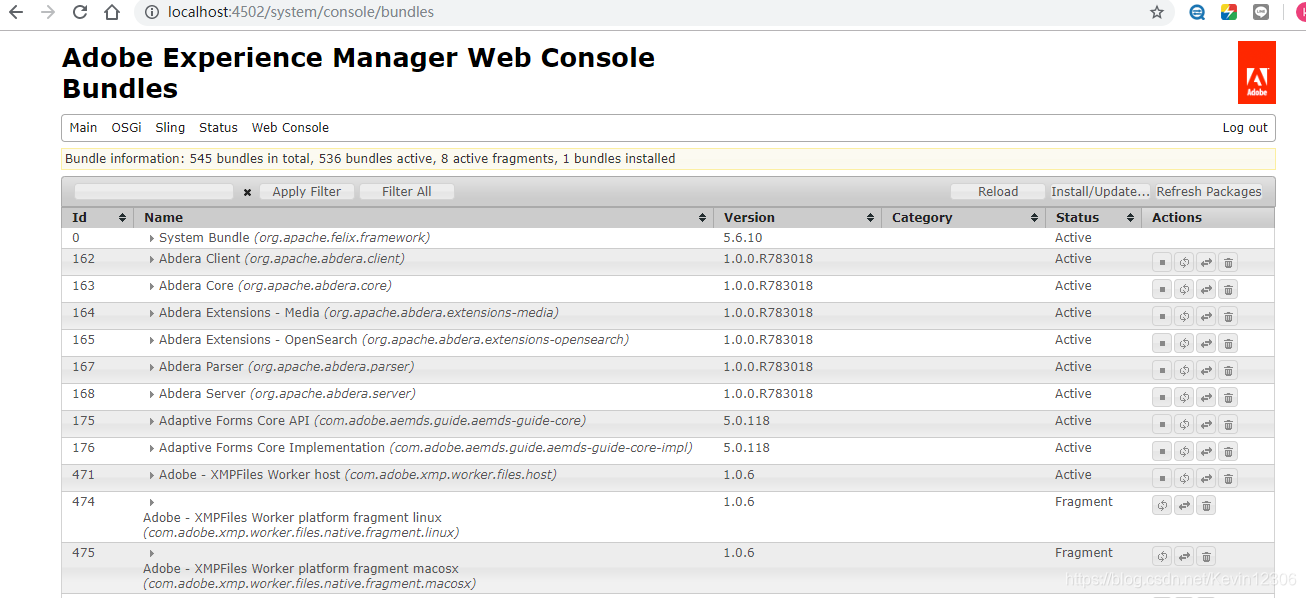Expand Adaptive Forms Core API details
Screen dimensions: 1306x598
pos(151,421)
